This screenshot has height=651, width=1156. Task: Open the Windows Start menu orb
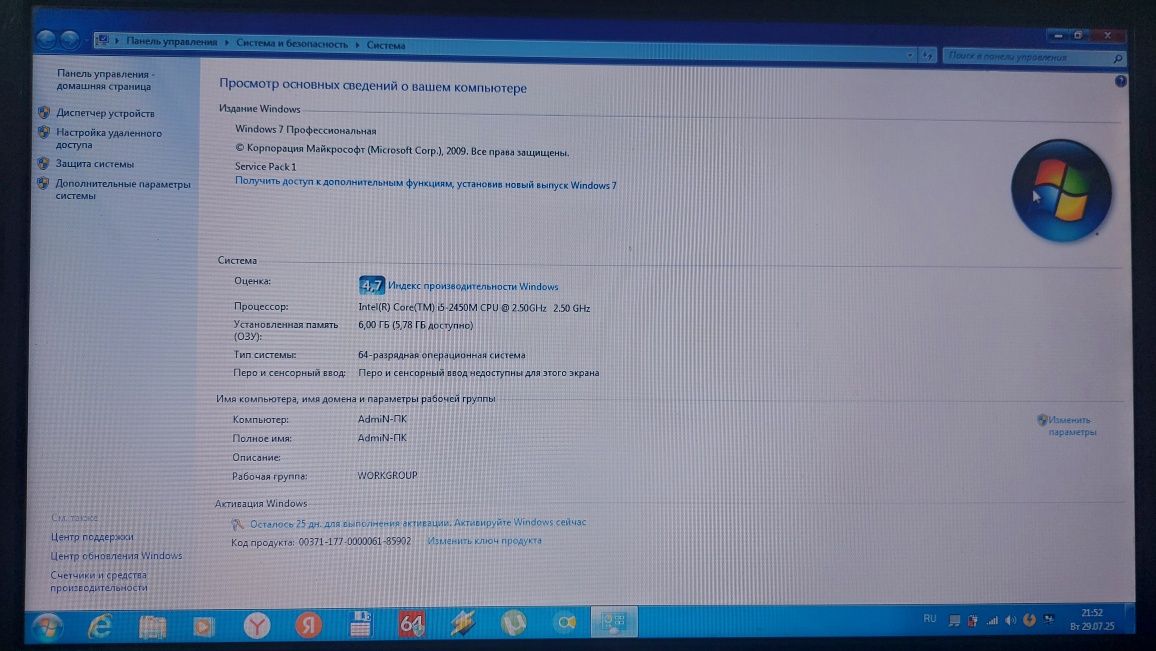(48, 627)
